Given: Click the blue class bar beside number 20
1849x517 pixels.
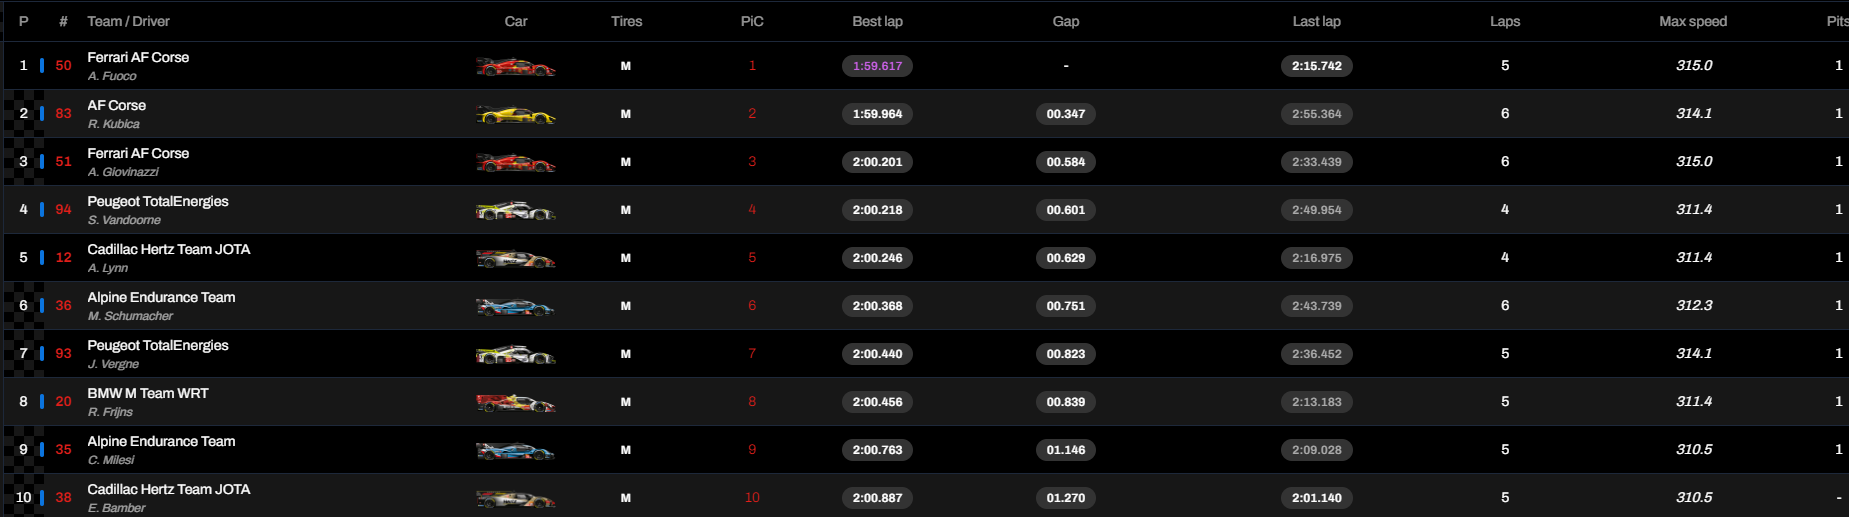Looking at the screenshot, I should pyautogui.click(x=42, y=401).
